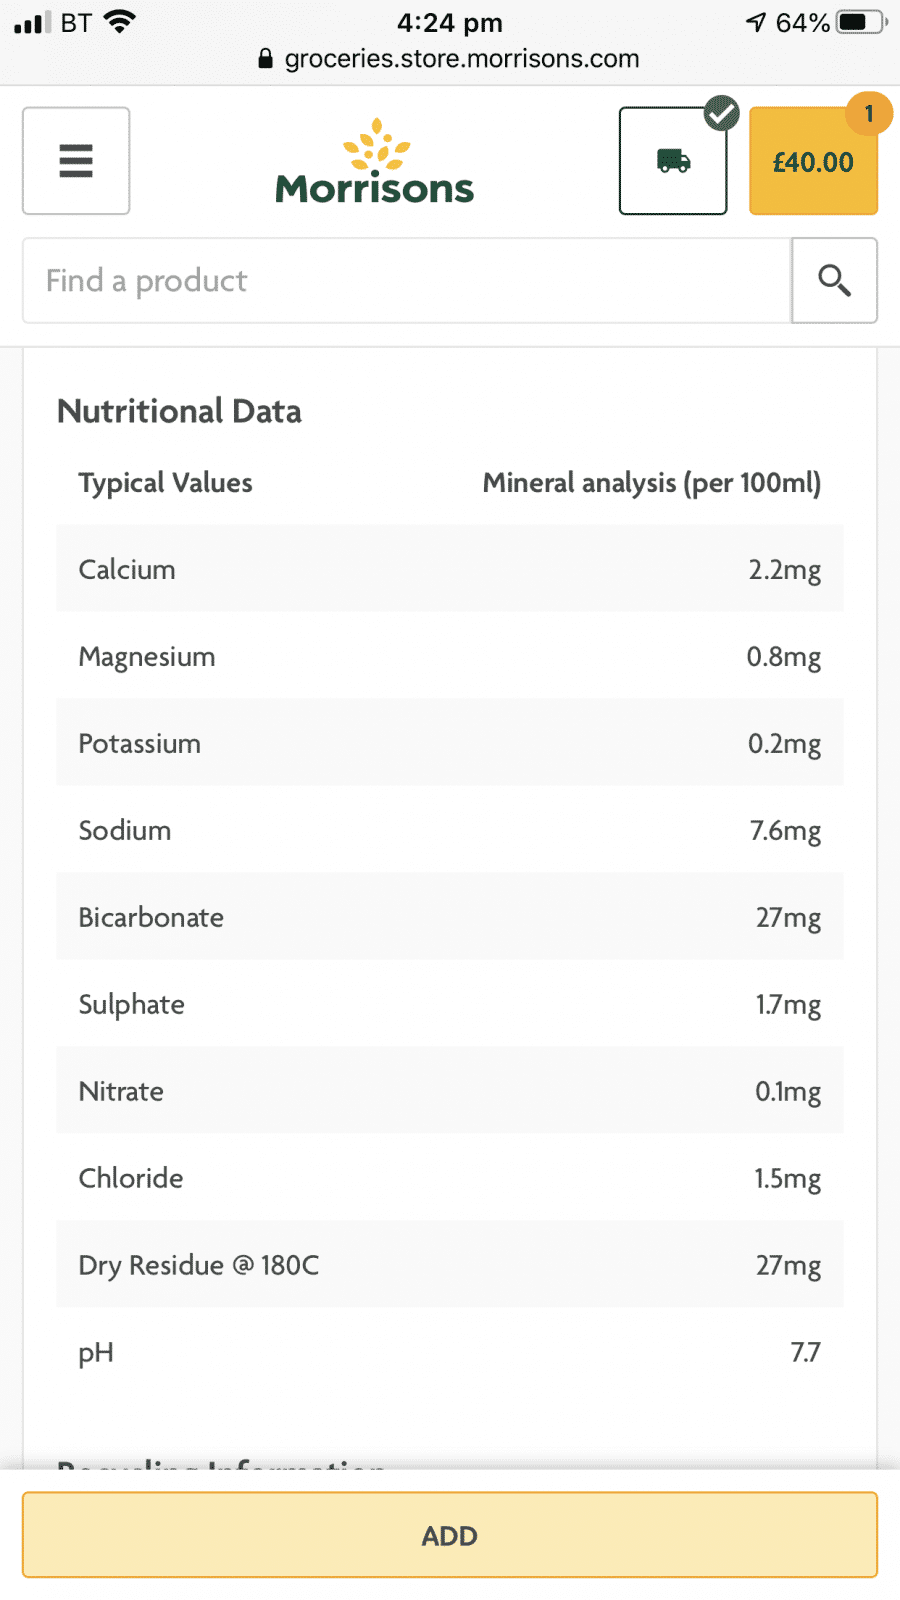Screen dimensions: 900x1600
Task: Open delivery truck slot button
Action: [673, 161]
